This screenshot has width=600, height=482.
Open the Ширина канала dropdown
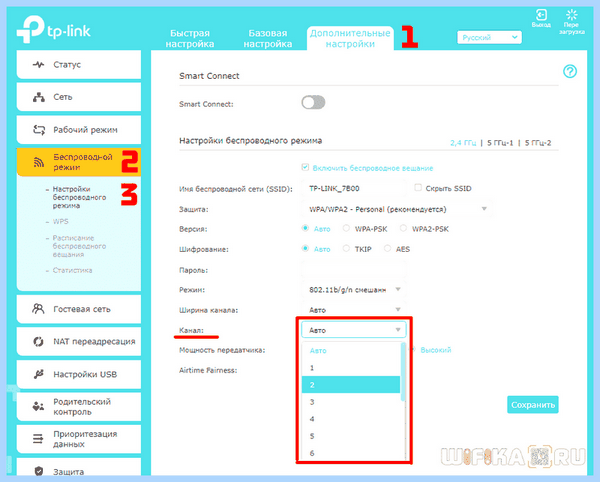pos(354,309)
